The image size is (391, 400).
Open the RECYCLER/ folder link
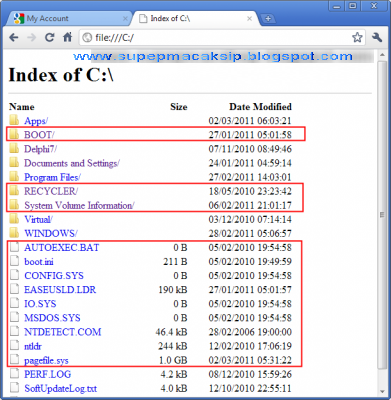pyautogui.click(x=51, y=191)
